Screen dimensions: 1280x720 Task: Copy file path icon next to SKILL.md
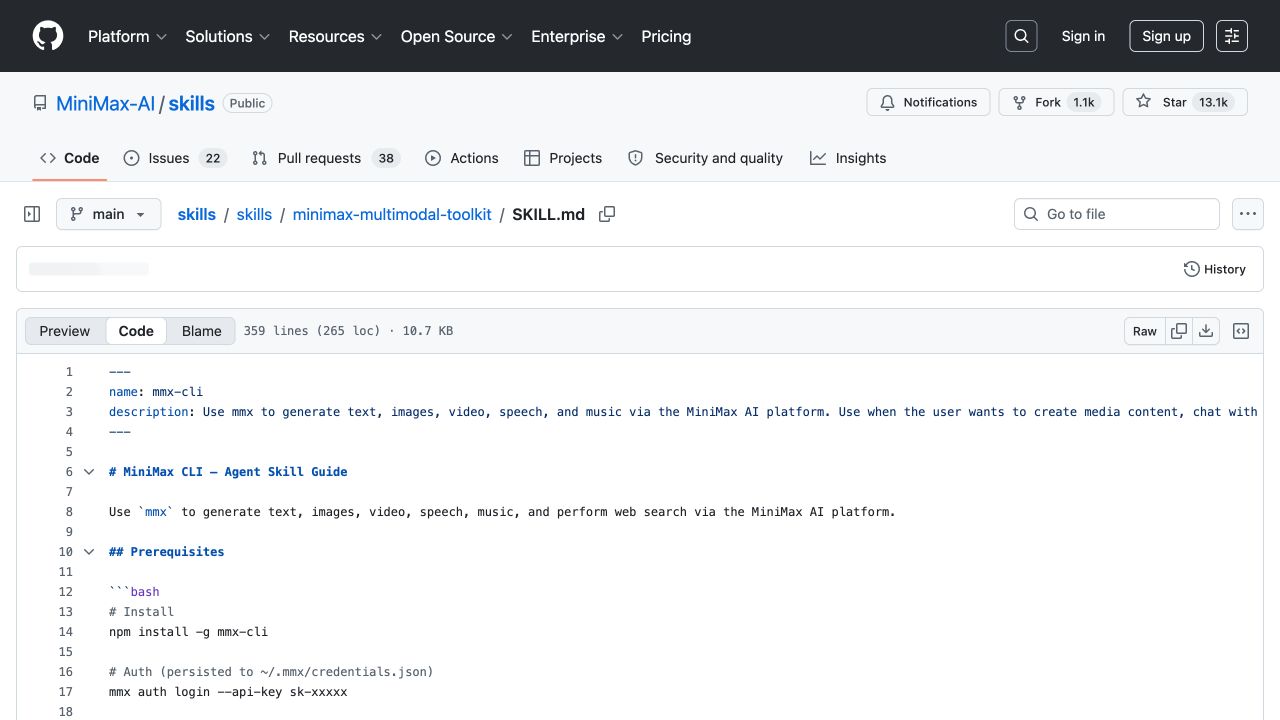[607, 214]
